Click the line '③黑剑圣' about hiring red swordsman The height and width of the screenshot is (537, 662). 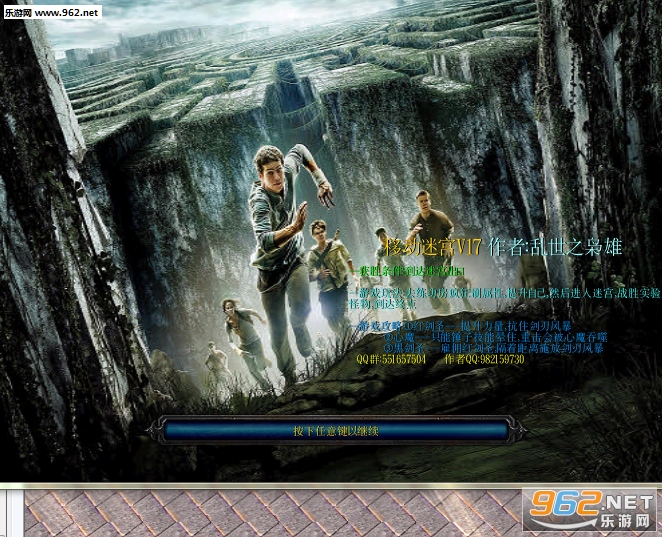click(x=494, y=348)
